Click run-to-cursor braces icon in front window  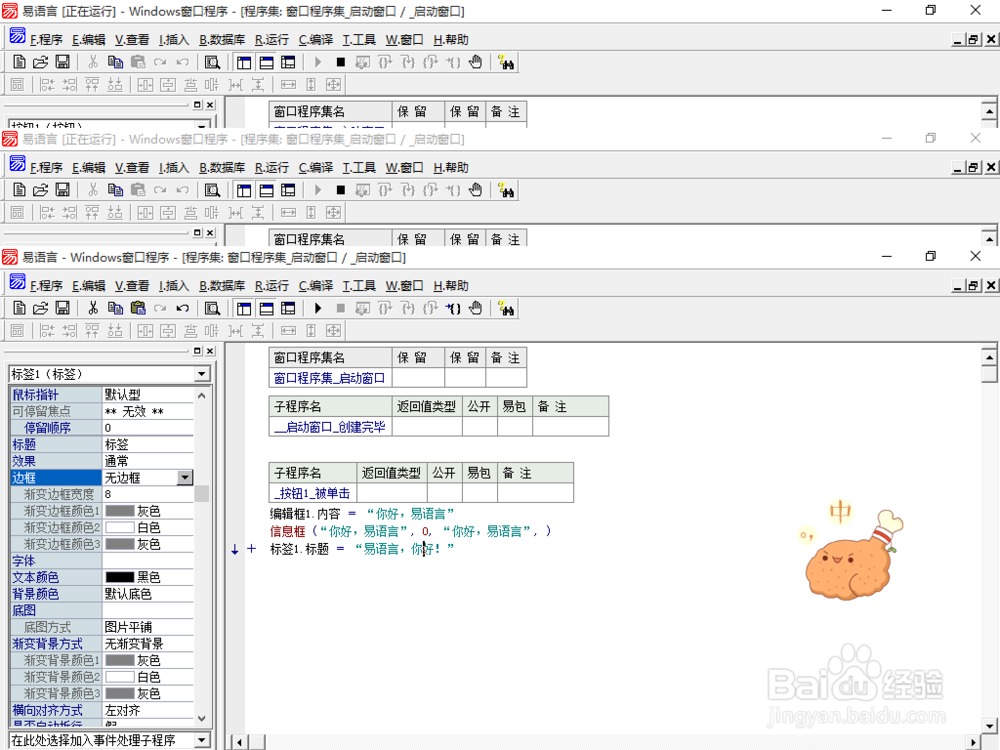[453, 309]
